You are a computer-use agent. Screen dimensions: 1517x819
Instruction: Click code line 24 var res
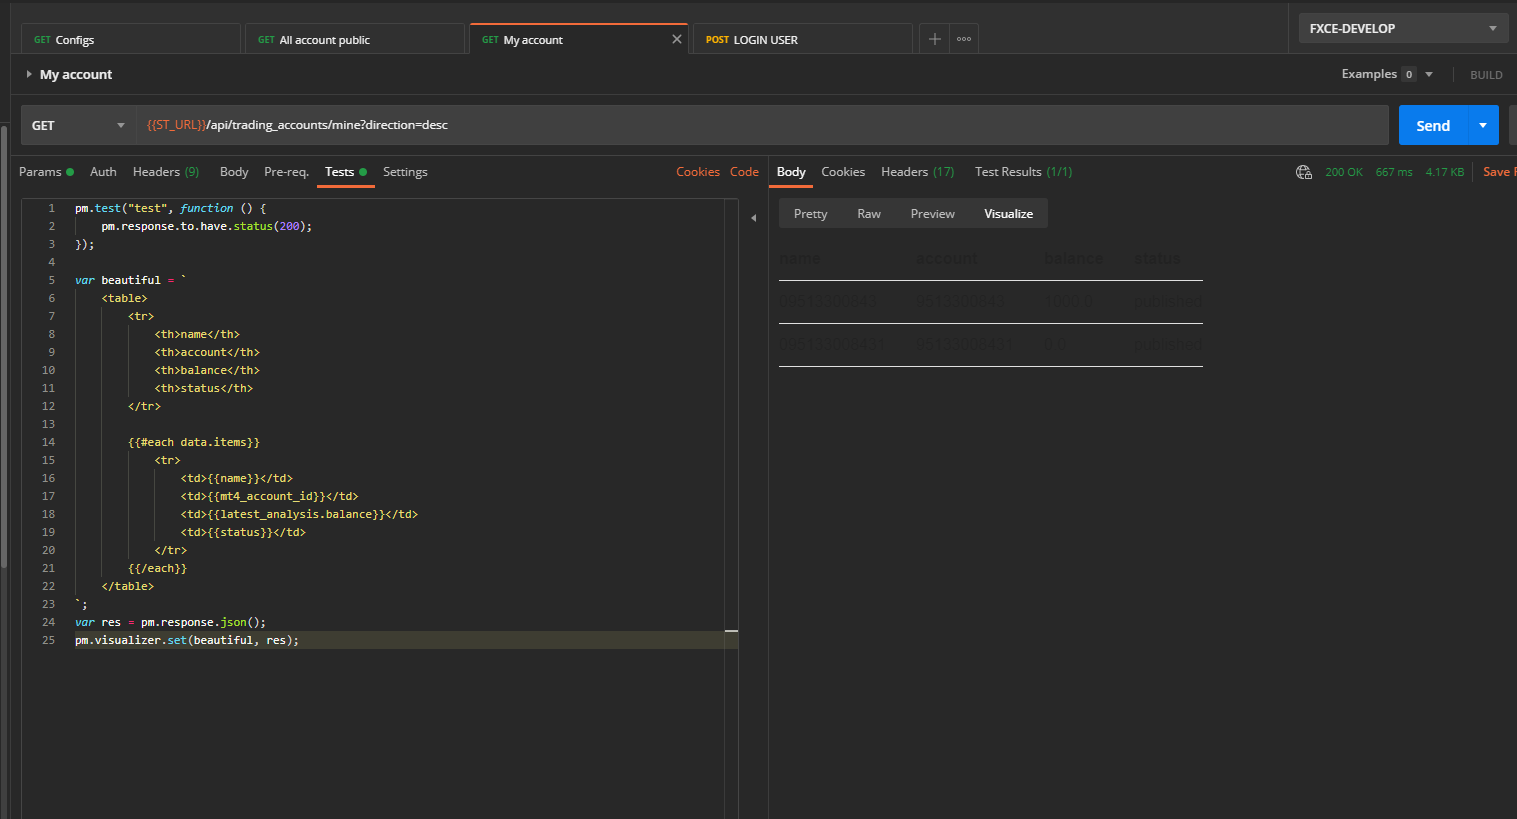pos(170,622)
